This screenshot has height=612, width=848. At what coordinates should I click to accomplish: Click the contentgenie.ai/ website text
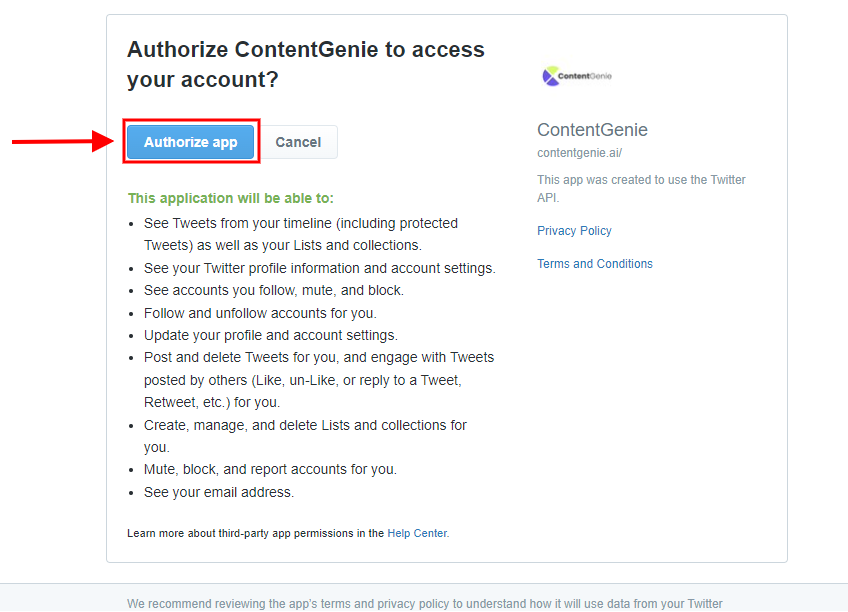click(579, 153)
